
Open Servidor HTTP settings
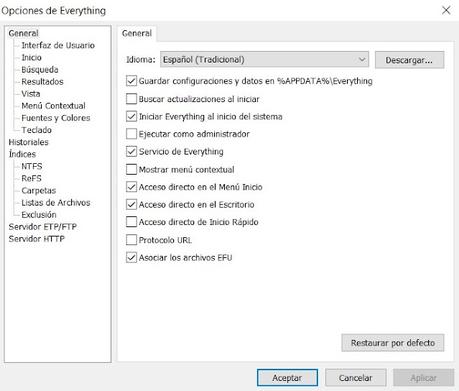point(36,239)
